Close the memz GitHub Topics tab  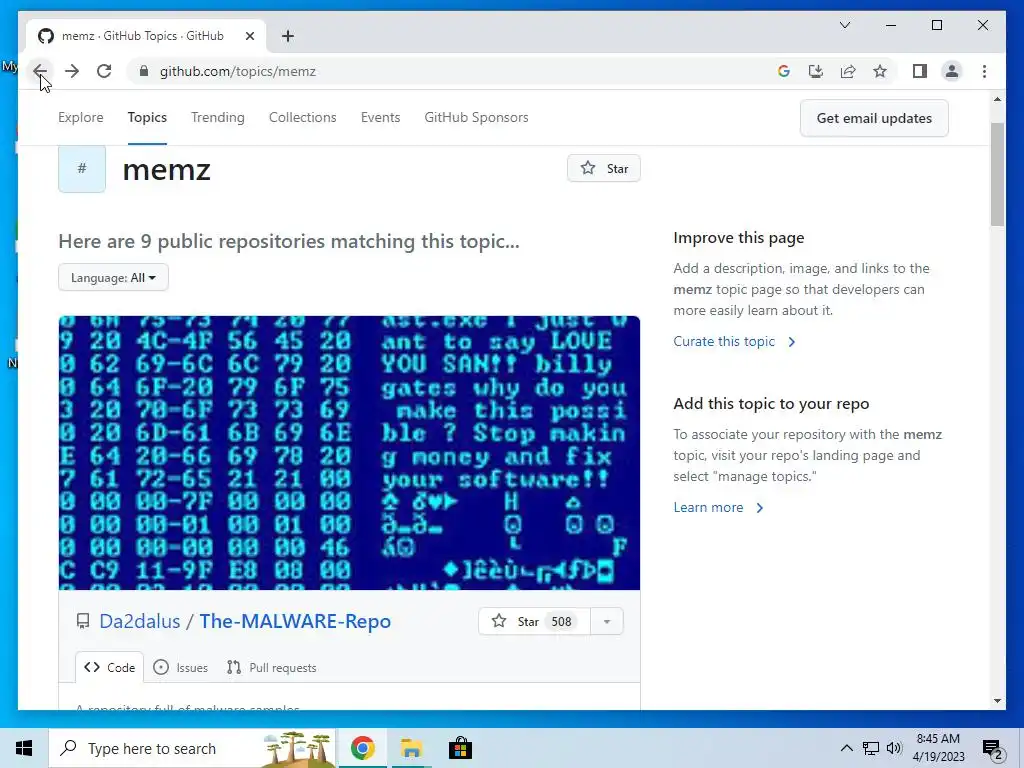249,36
